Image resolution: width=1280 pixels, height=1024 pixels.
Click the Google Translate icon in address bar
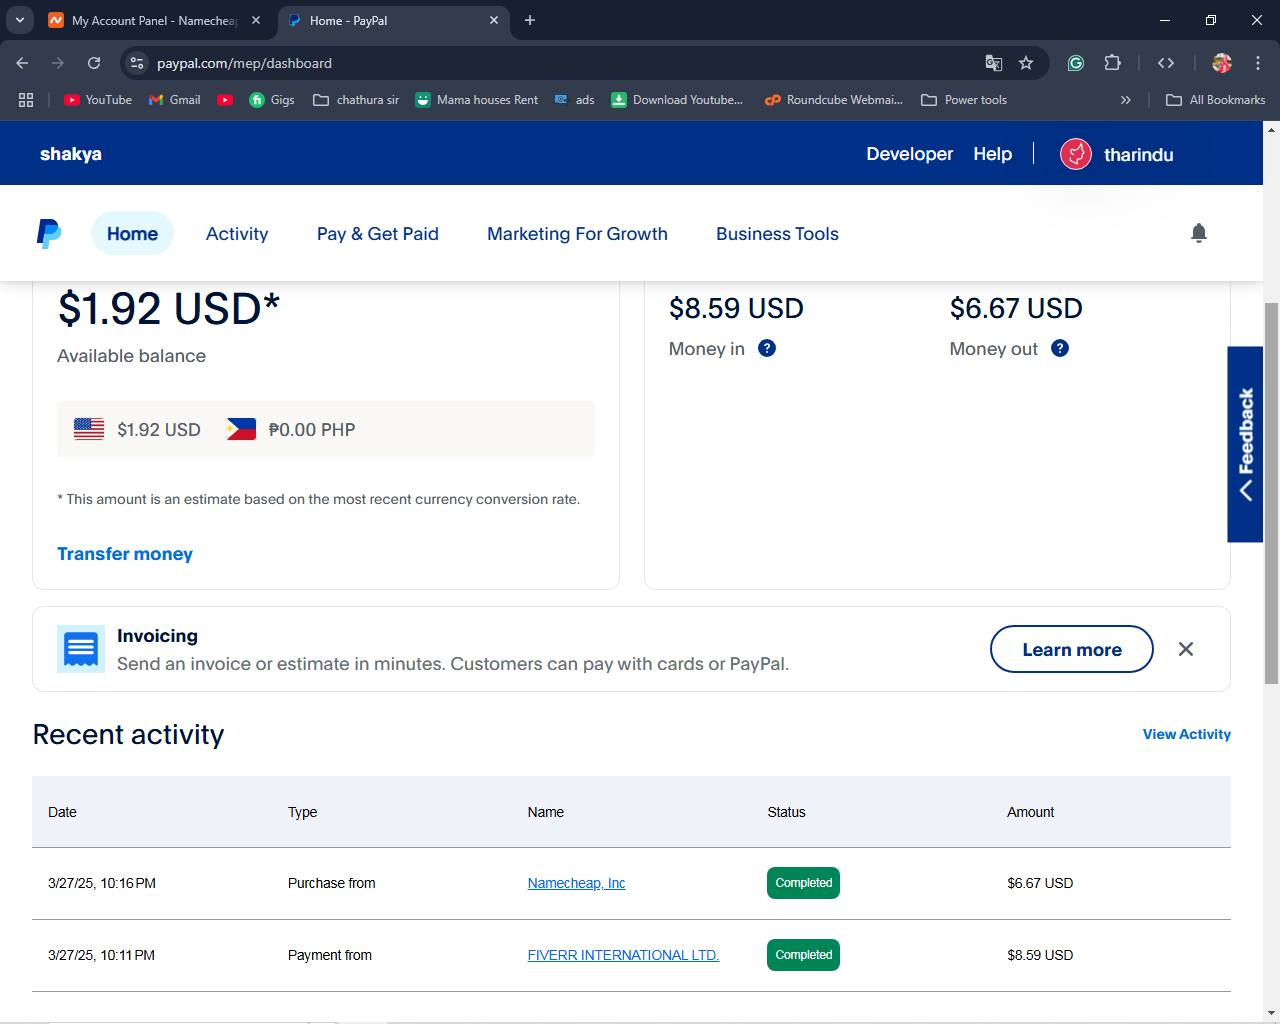[993, 63]
